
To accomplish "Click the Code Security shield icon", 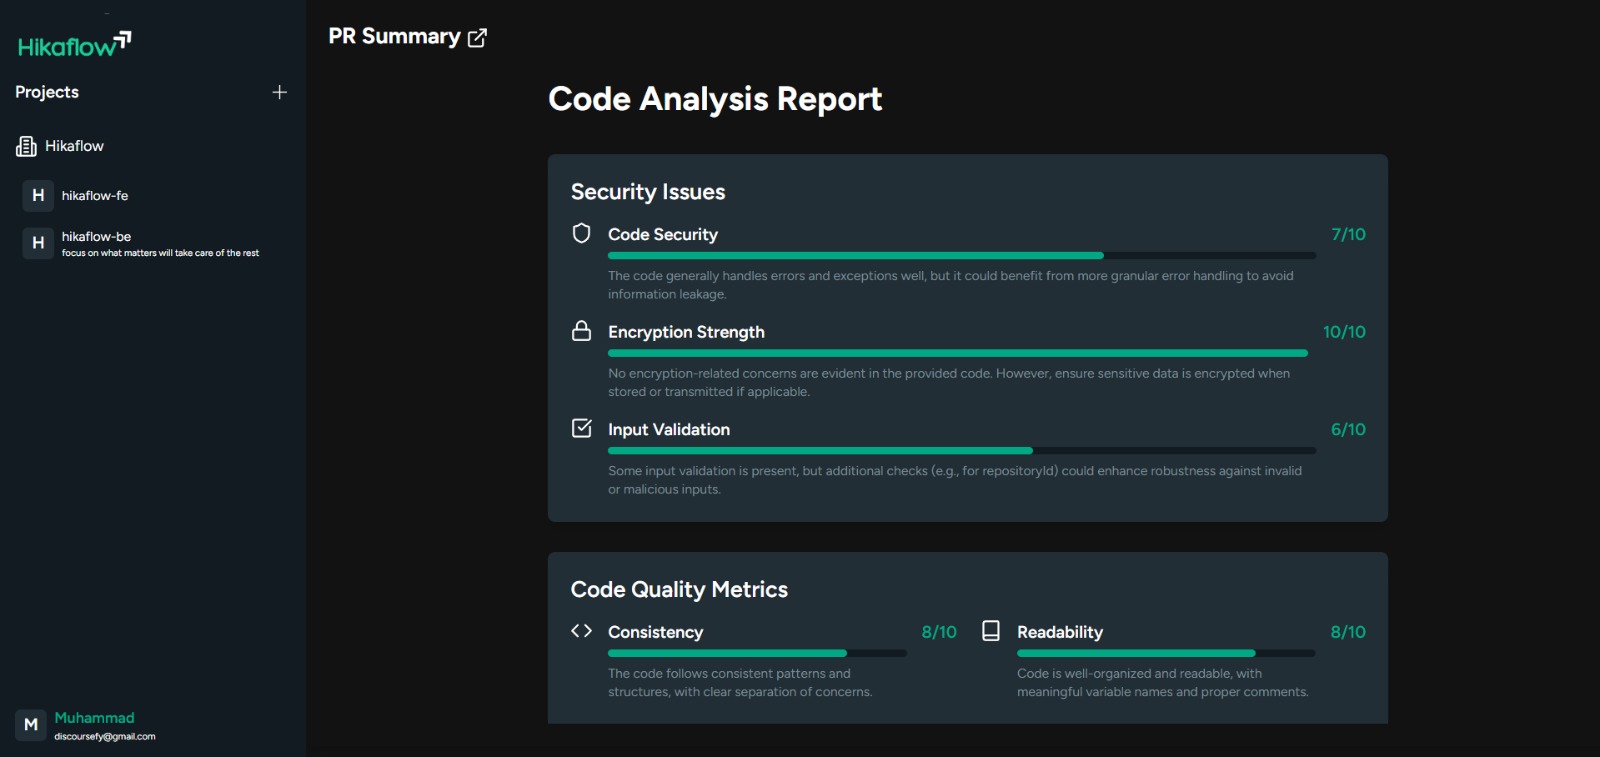I will tap(581, 234).
